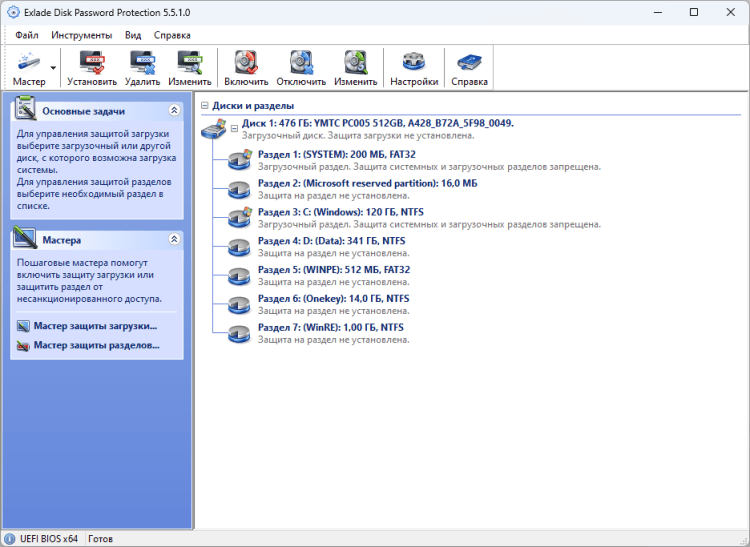Click "Загрузочный диск. Защита загрузки не установлена." text
The width and height of the screenshot is (750, 547).
(x=358, y=135)
